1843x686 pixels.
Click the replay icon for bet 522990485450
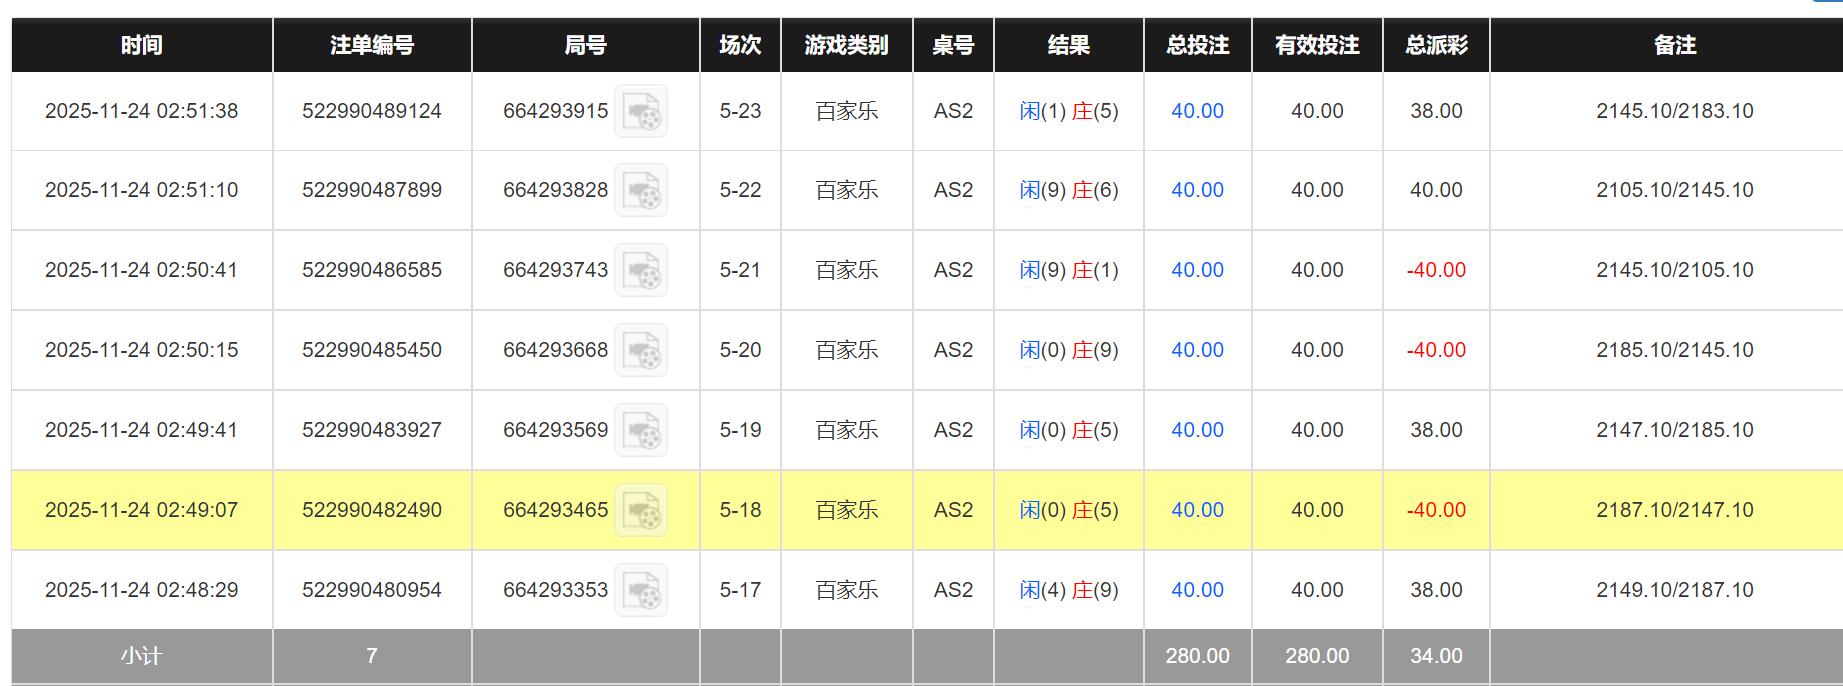tap(646, 350)
